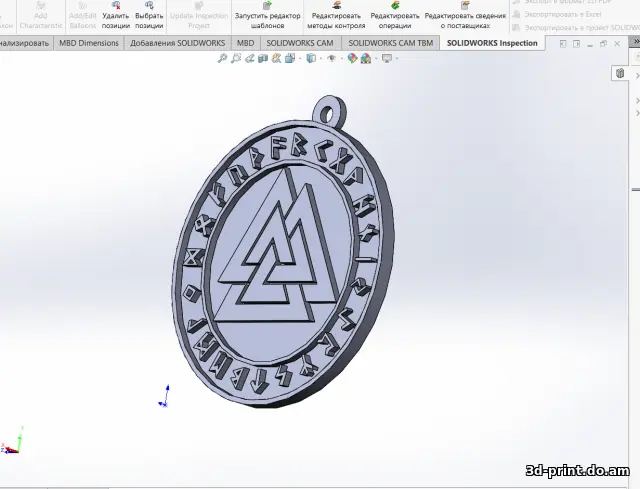Click the View Orientation cube icon
This screenshot has width=640, height=489.
[290, 58]
